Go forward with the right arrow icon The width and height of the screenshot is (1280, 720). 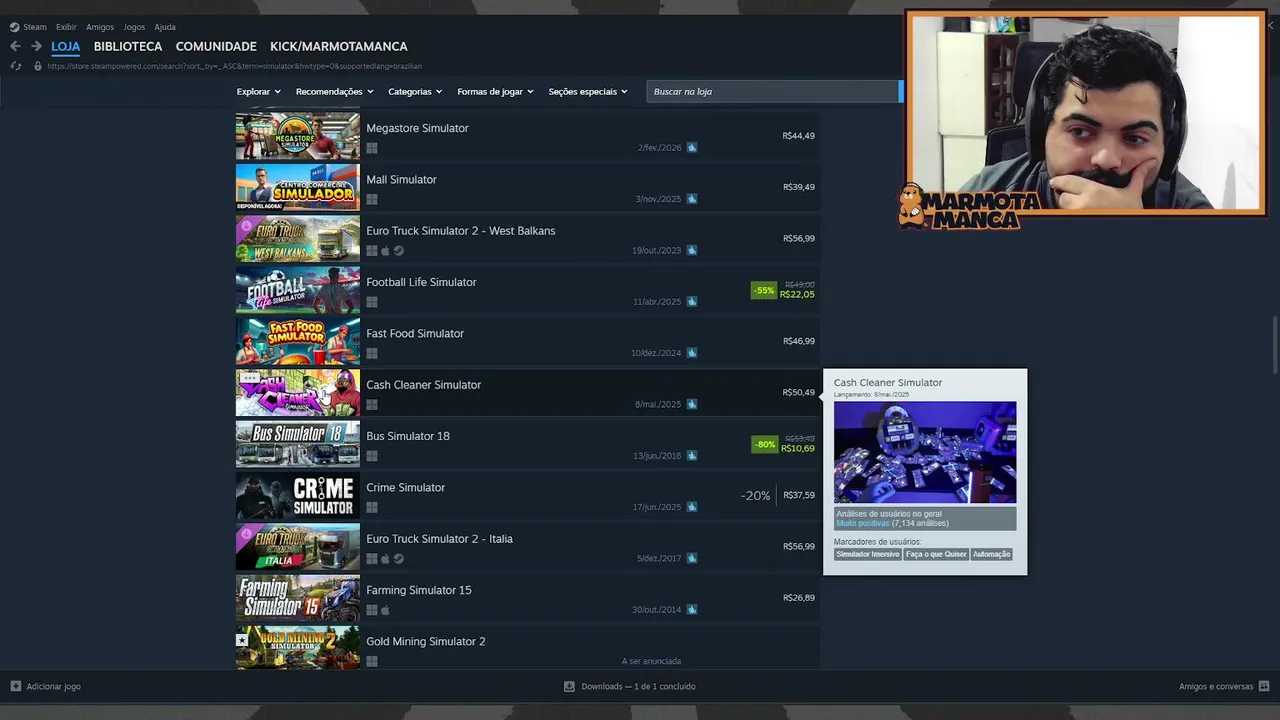[x=36, y=46]
